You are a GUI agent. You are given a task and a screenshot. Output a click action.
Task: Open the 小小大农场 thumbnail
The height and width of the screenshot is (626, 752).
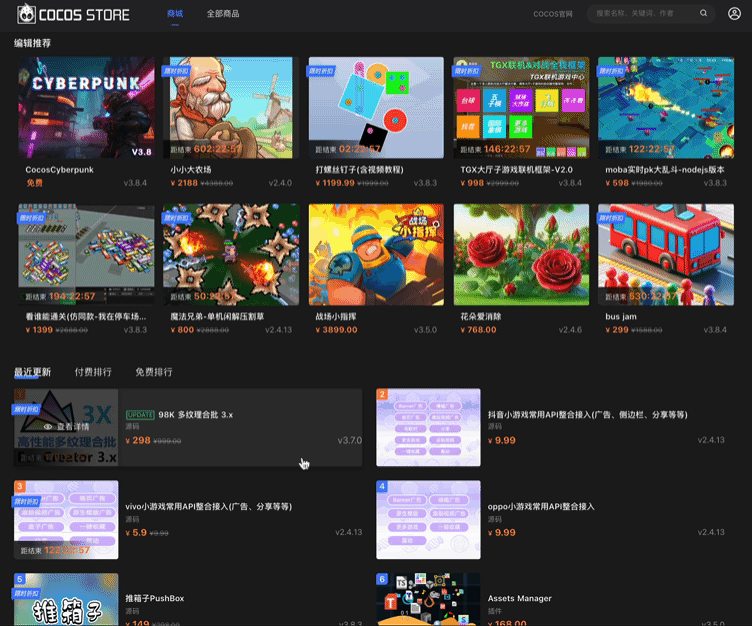tap(231, 107)
